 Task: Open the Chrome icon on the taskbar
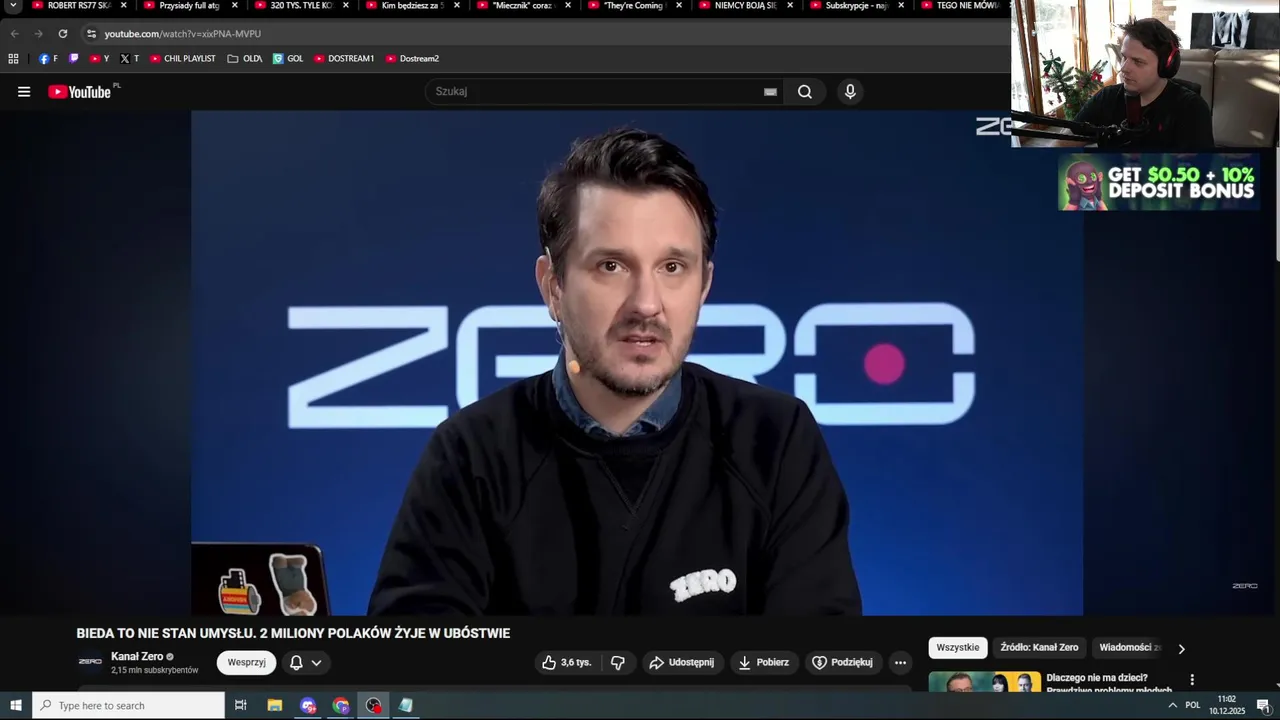[x=341, y=706]
